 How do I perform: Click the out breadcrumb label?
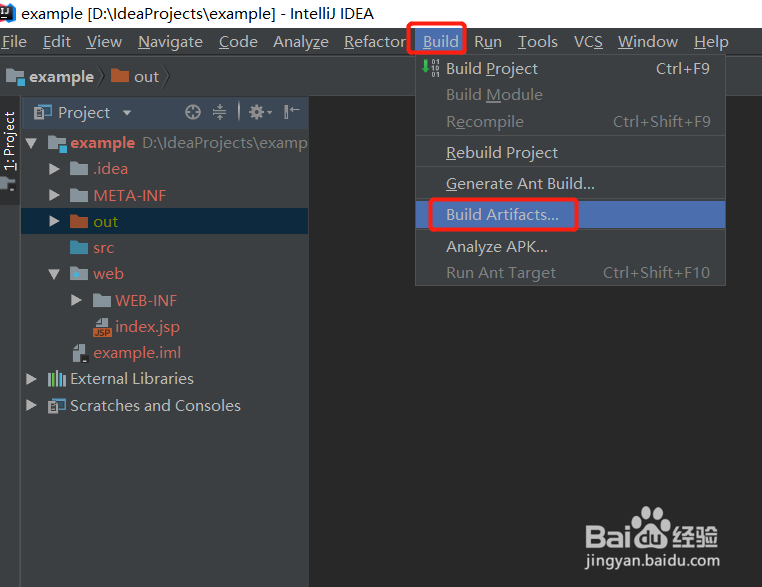tap(146, 77)
